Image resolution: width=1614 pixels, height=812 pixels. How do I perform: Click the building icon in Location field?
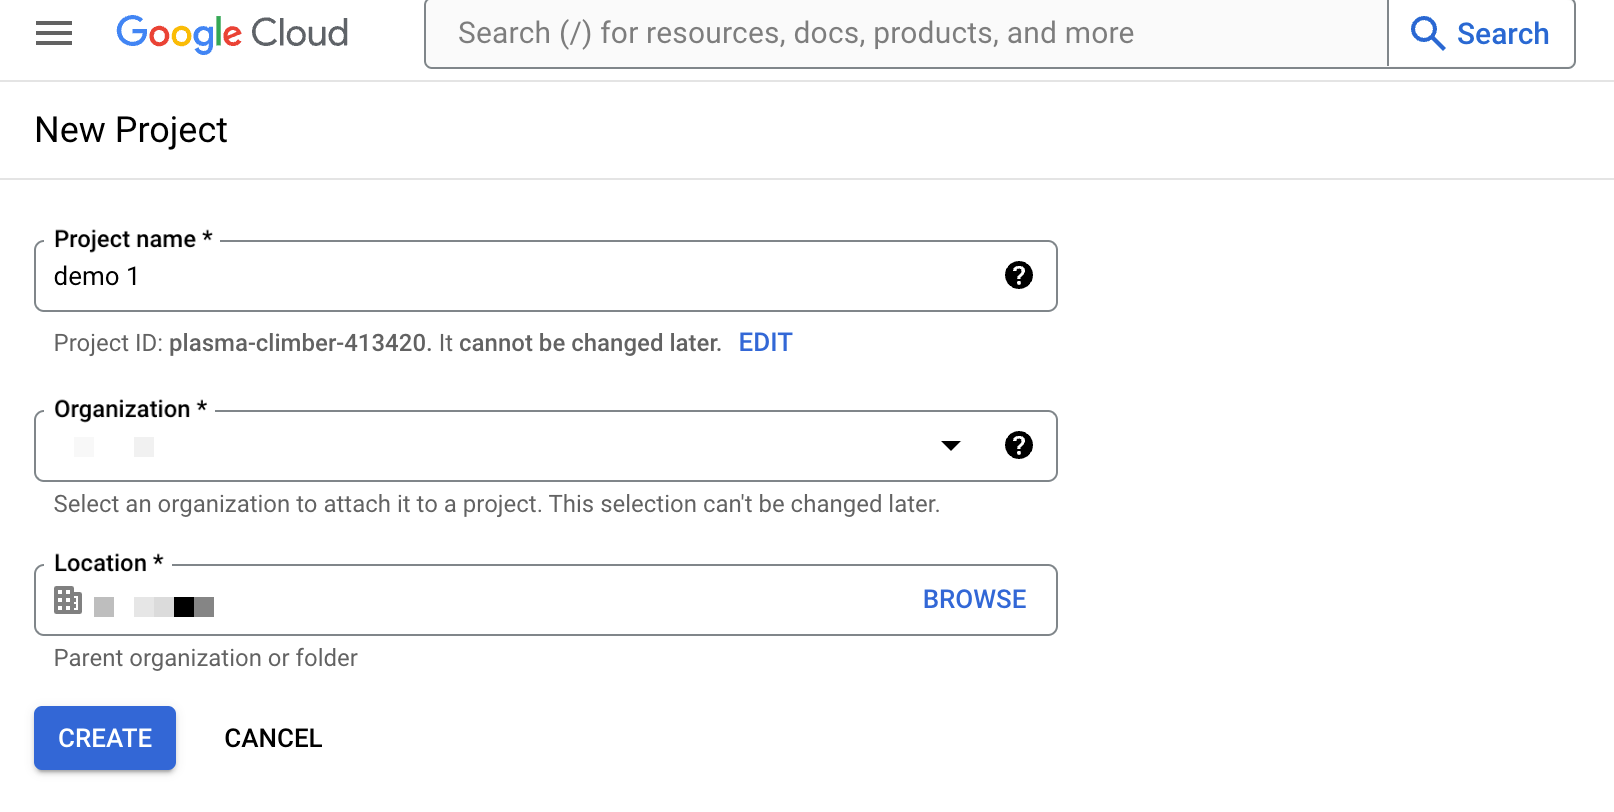[68, 600]
